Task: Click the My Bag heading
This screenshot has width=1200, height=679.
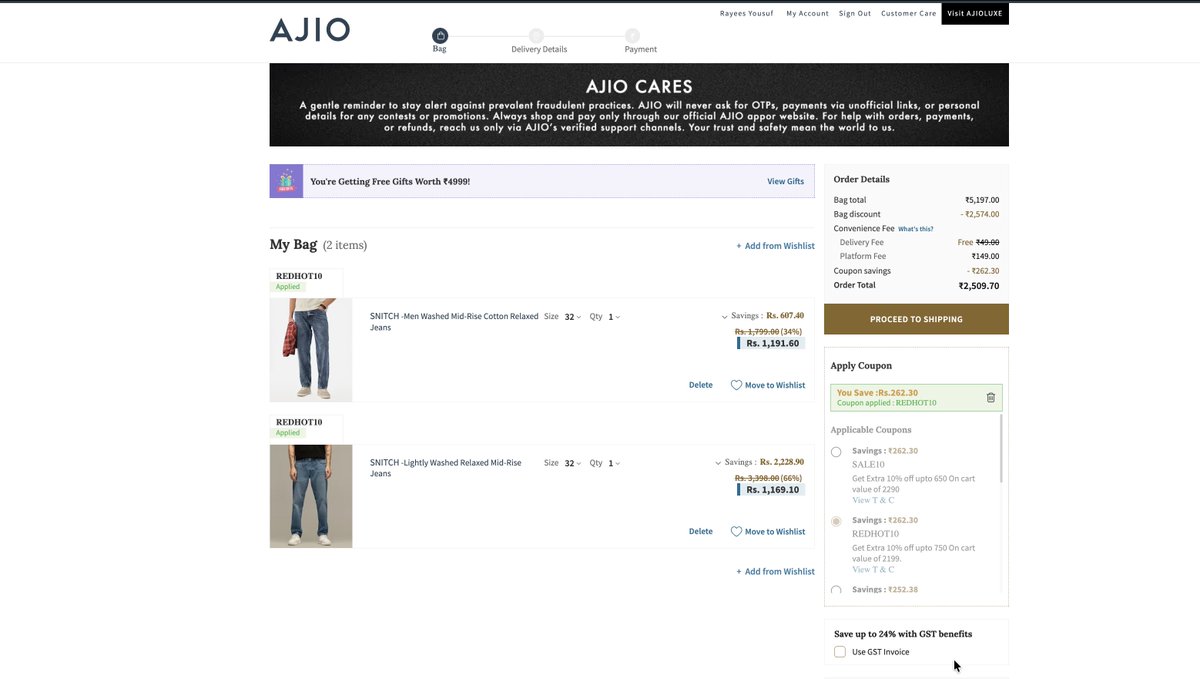Action: (x=293, y=245)
